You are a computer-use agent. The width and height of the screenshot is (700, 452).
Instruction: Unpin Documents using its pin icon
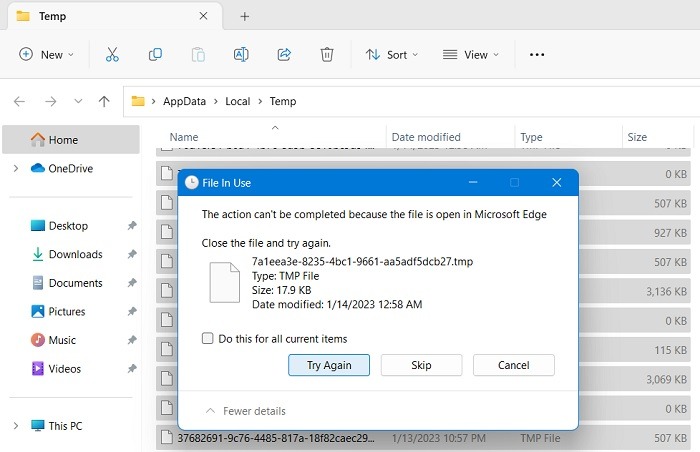point(132,283)
